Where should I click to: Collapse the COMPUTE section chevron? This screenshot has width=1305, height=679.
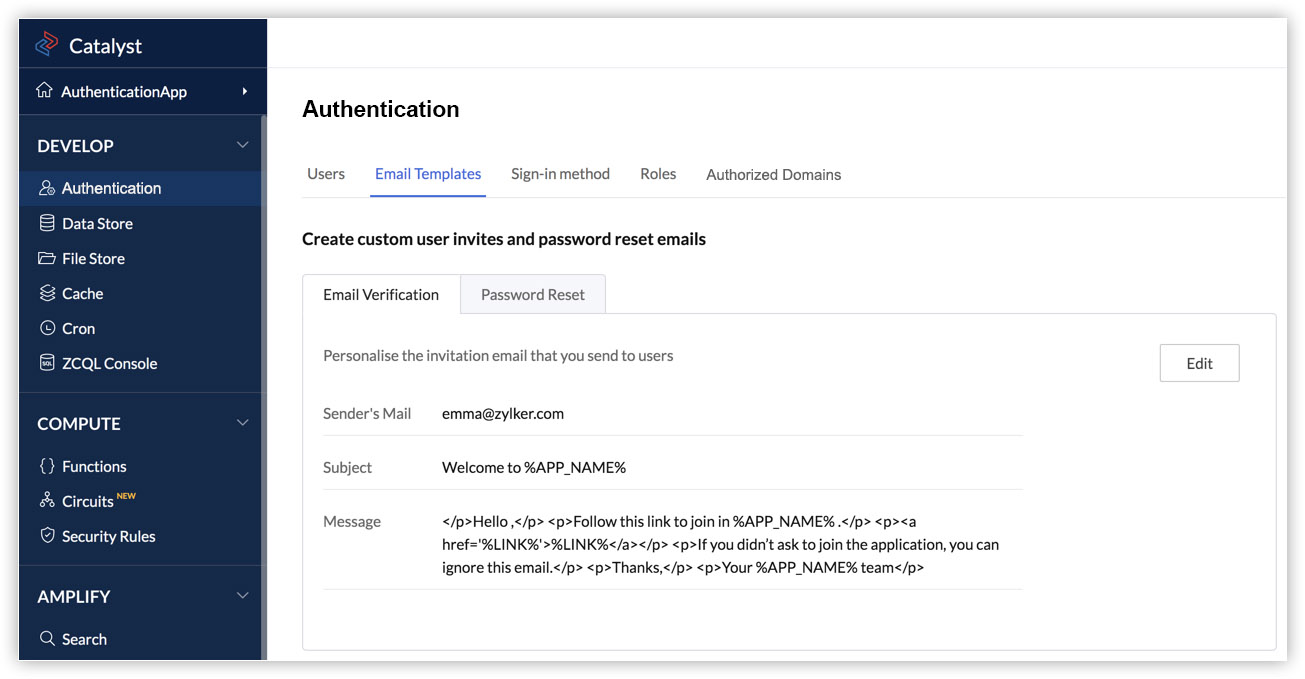click(x=242, y=423)
